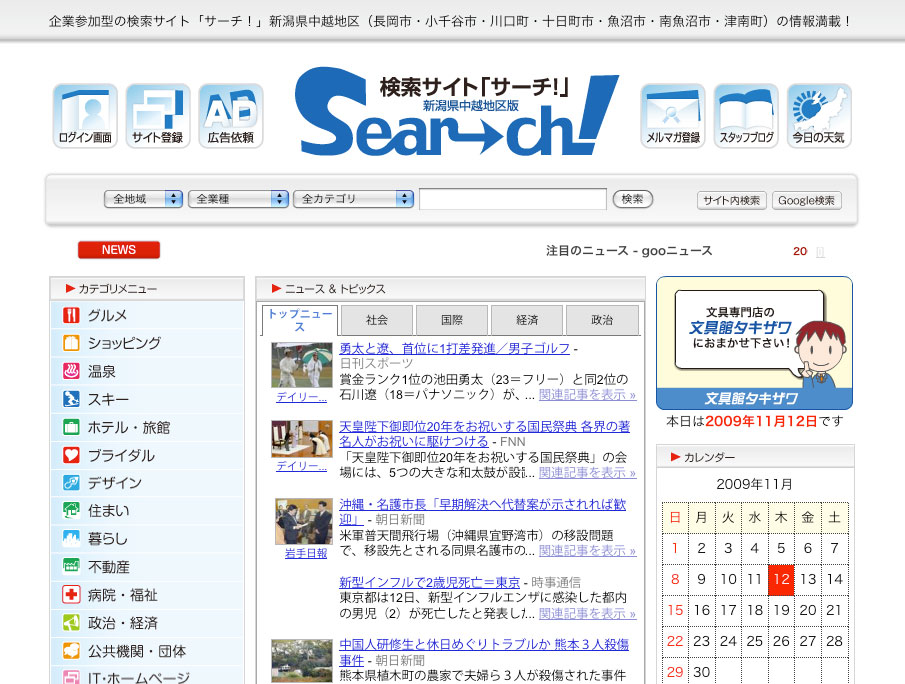Select the グルメ category icon

(71, 315)
